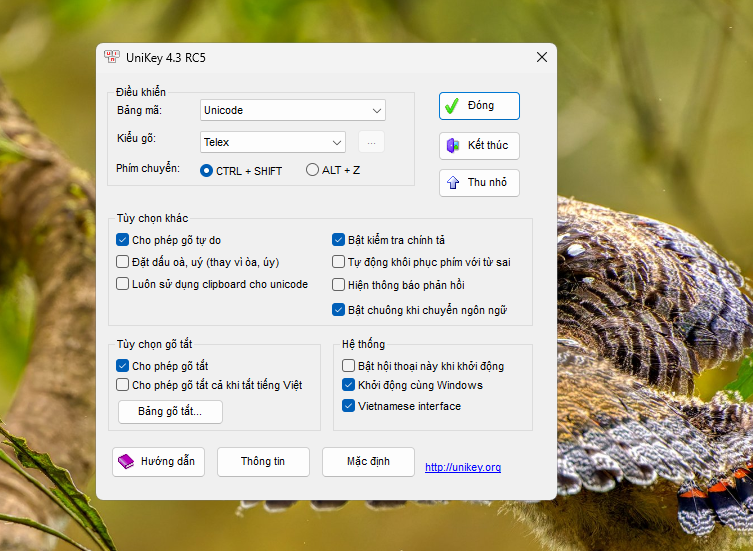Close the UniKey dialog with X
The image size is (753, 551).
click(542, 57)
